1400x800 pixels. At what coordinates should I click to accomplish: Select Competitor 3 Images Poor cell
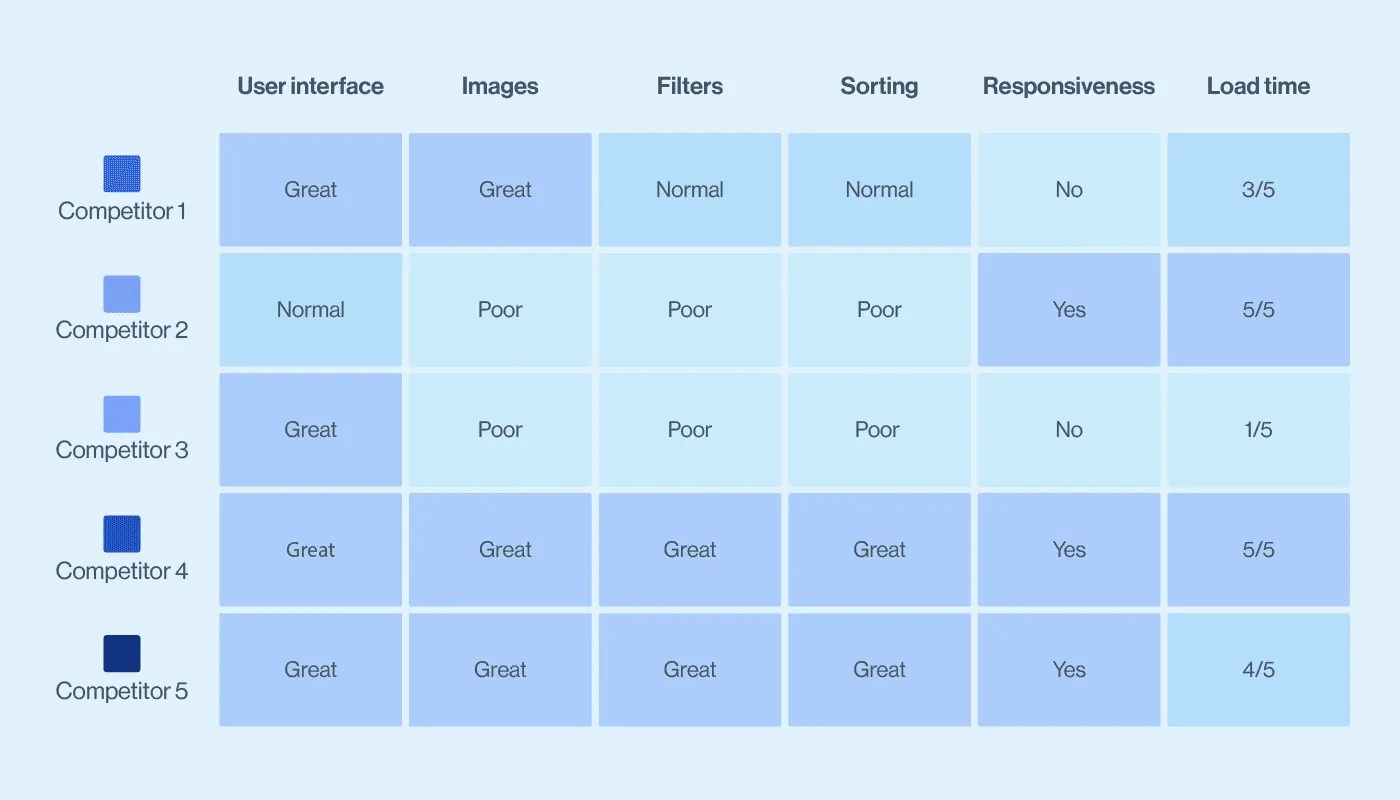click(x=500, y=430)
